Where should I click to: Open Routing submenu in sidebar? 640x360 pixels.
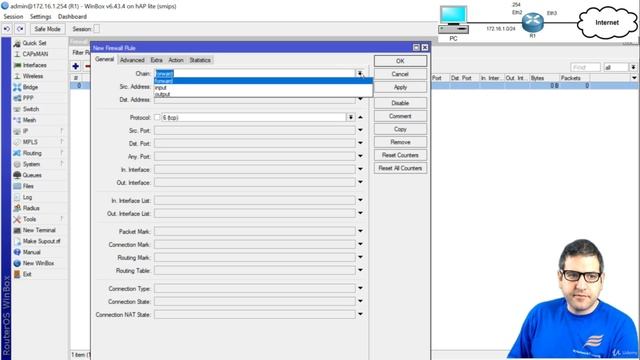[x=32, y=153]
